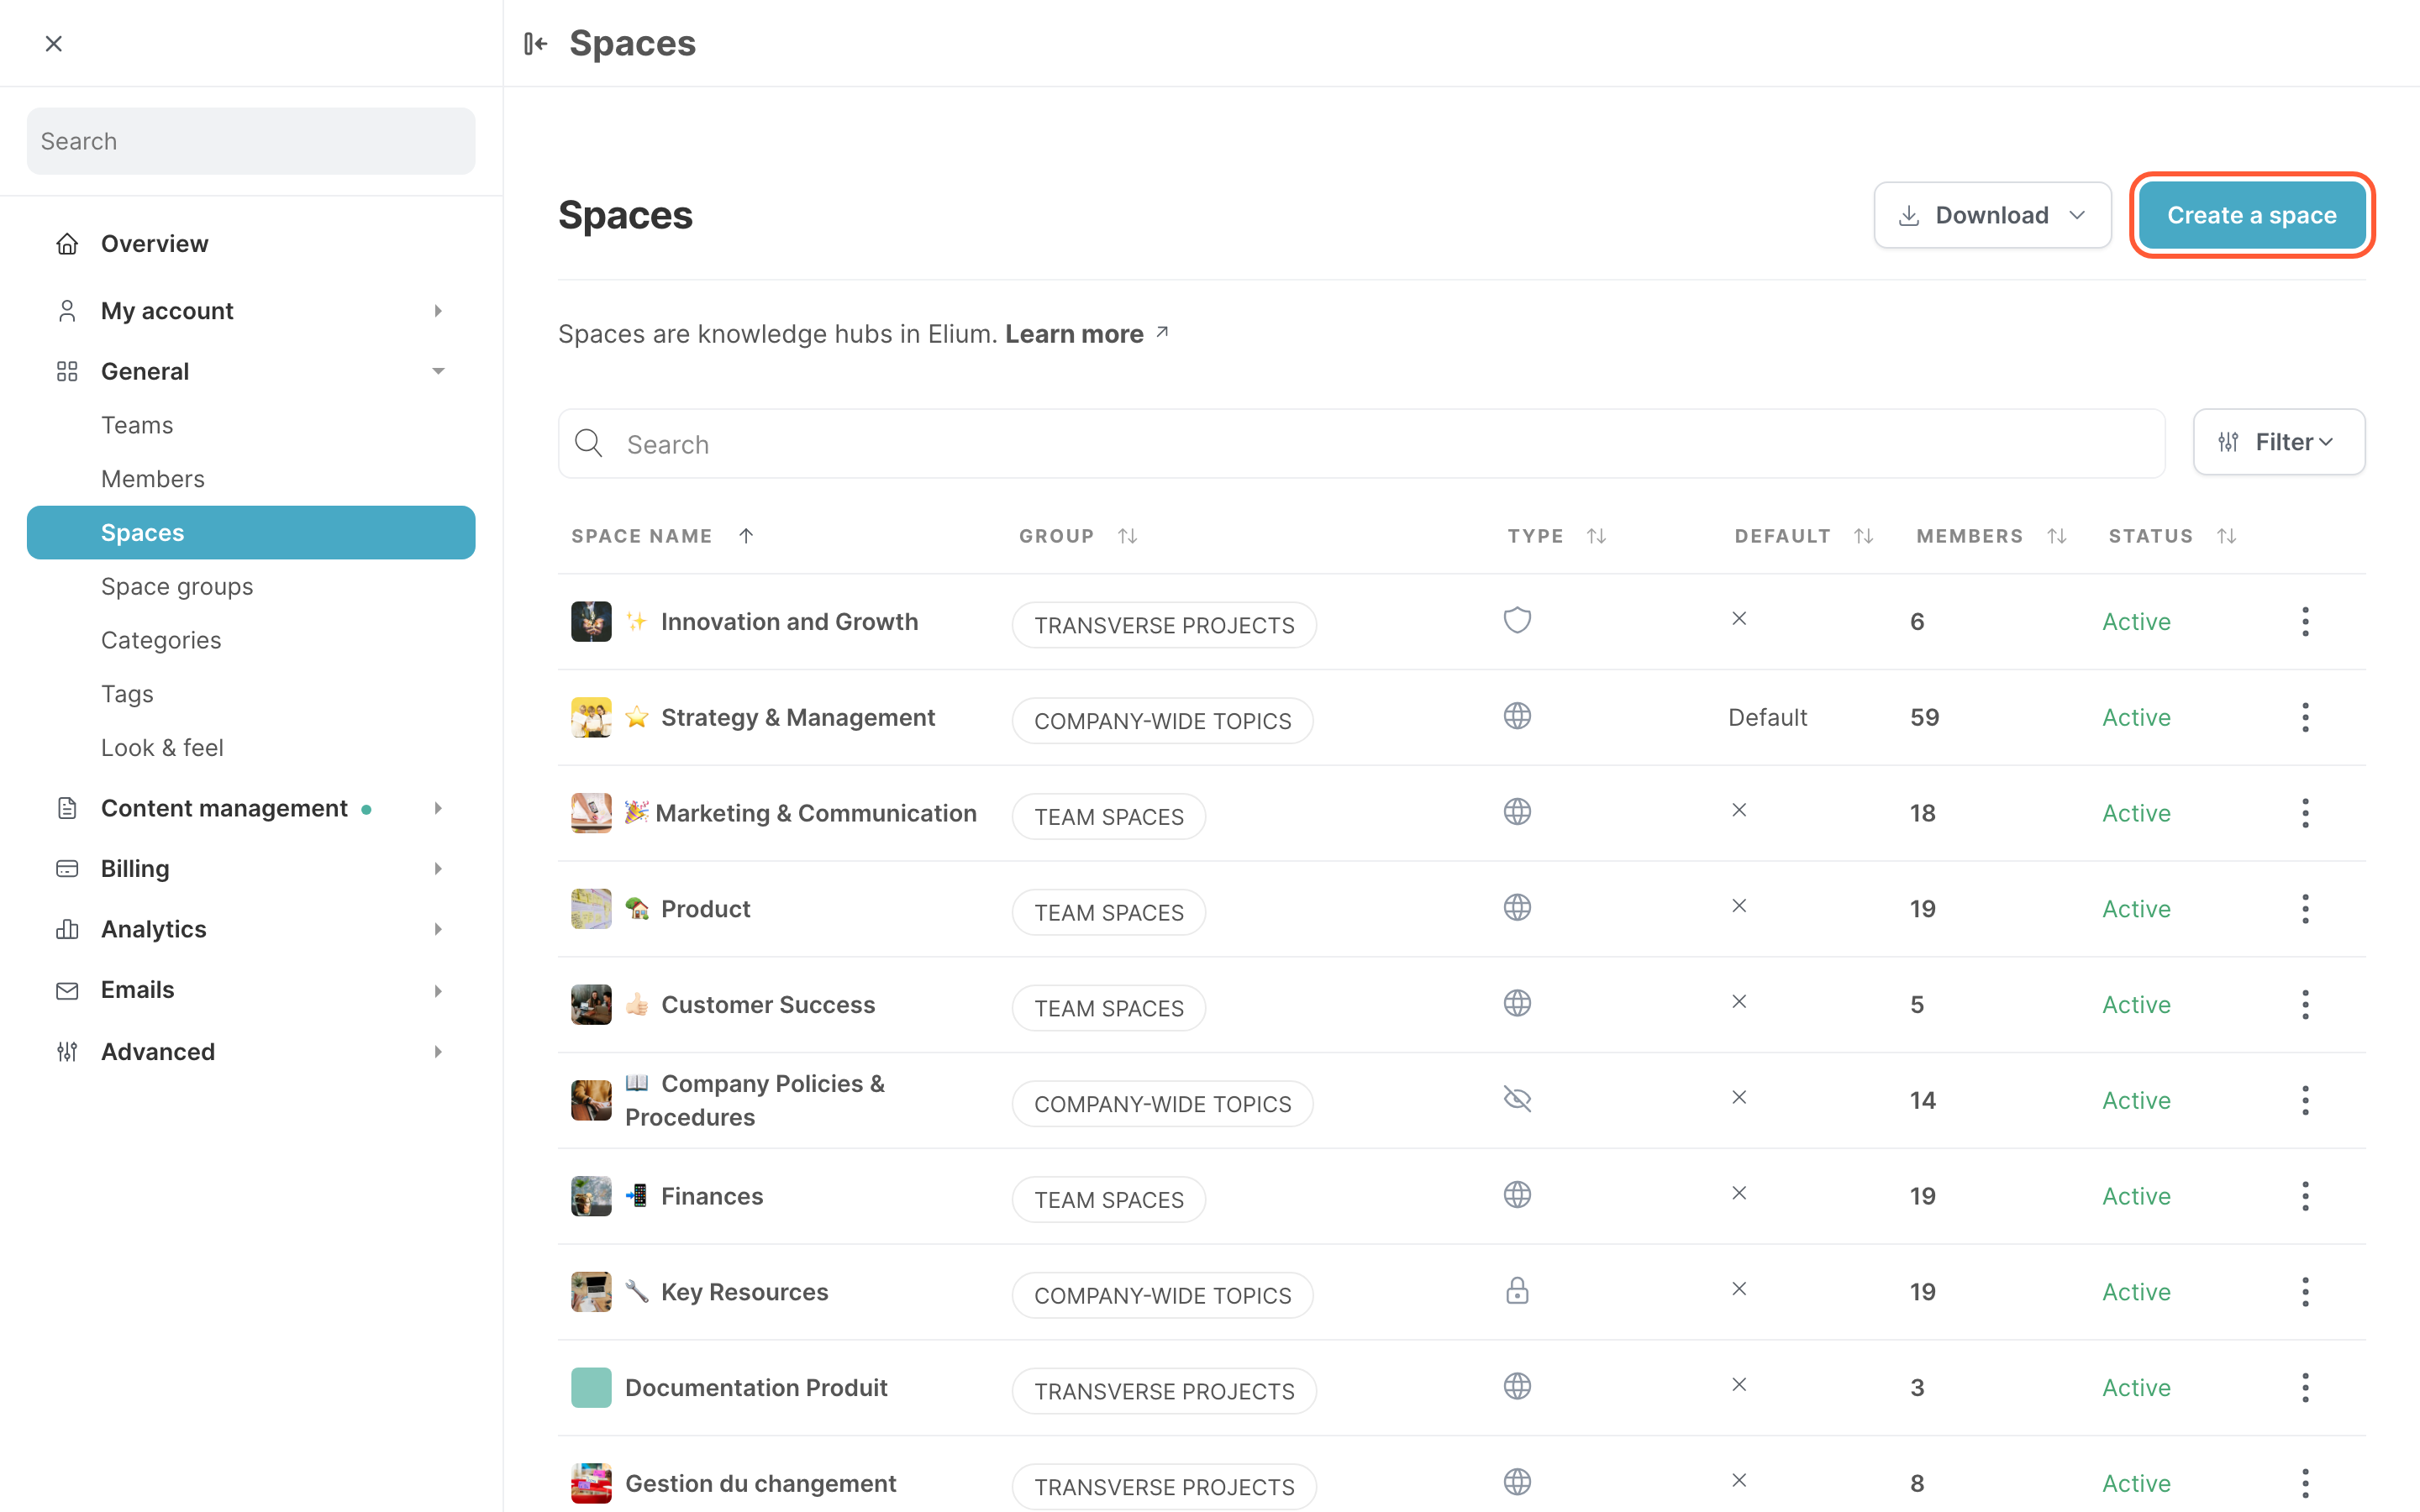Collapse the sidebar using the panel arrow icon
Viewport: 2420px width, 1512px height.
[536, 43]
